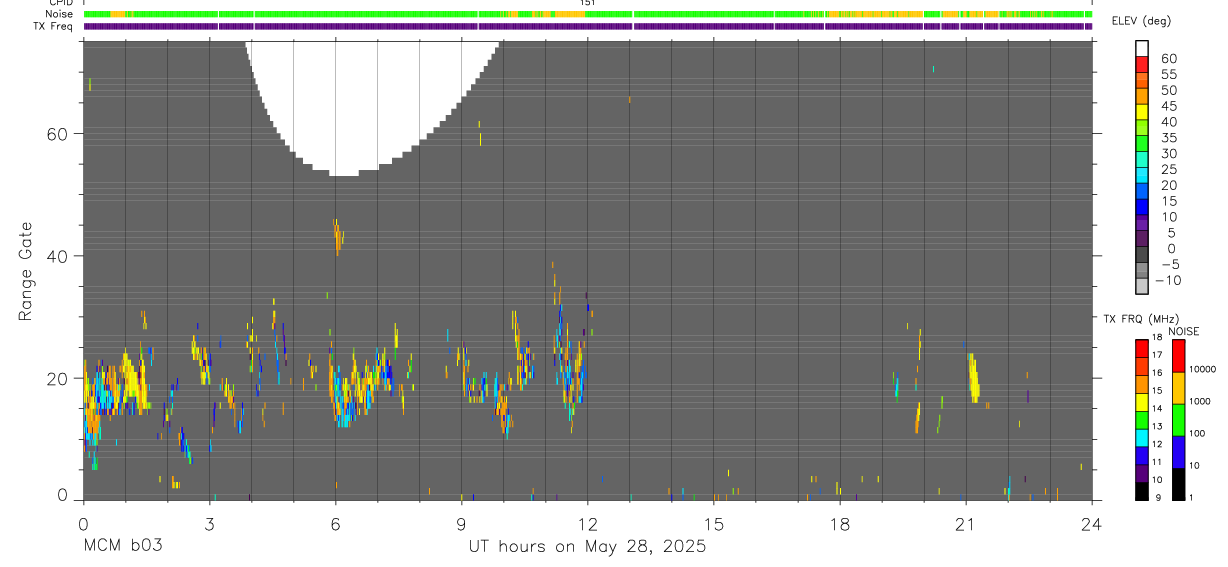Image resolution: width=1228 pixels, height=567 pixels.
Task: Choose the blue swatch in the NOISE color bar
Action: coord(1178,451)
